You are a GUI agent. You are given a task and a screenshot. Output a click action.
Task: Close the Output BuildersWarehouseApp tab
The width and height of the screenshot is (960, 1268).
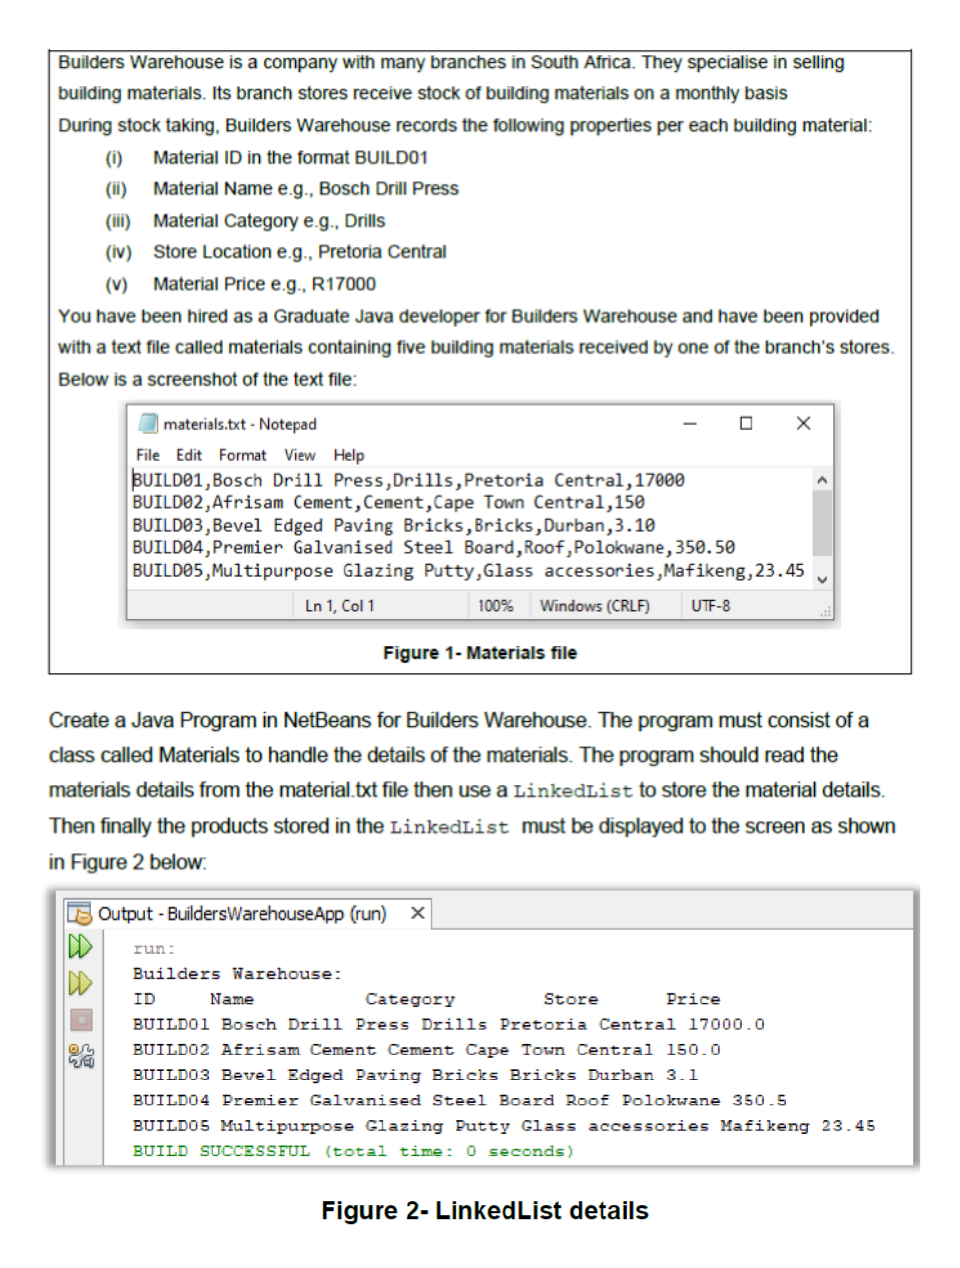pyautogui.click(x=418, y=912)
